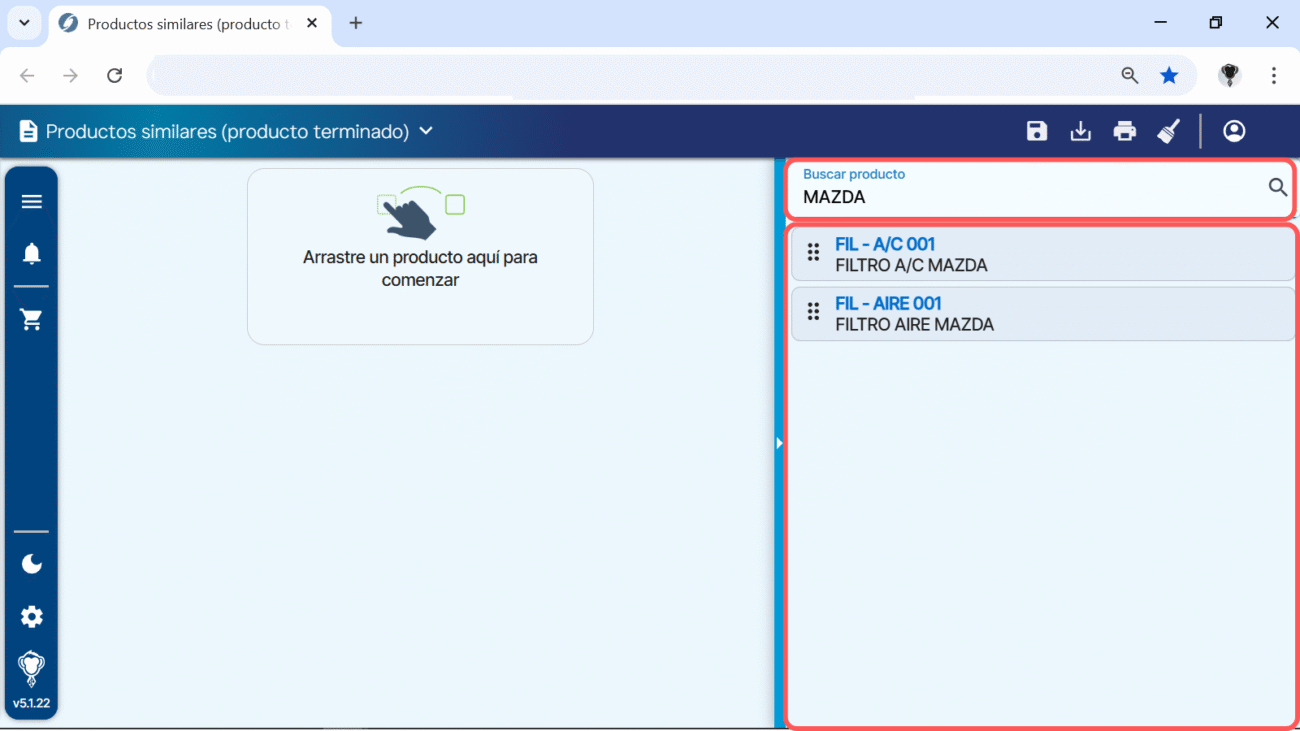
Task: Click the printer icon
Action: (x=1125, y=131)
